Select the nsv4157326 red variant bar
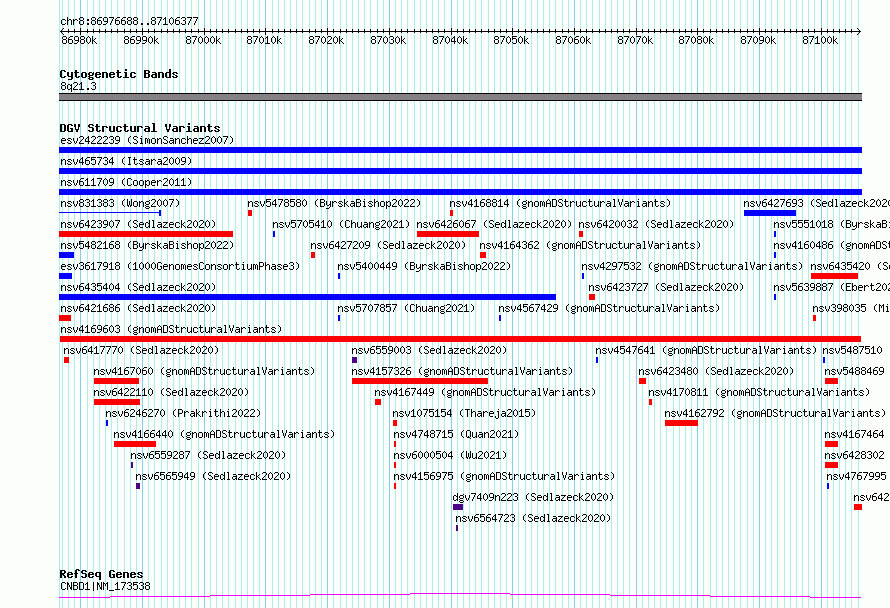Image resolution: width=890 pixels, height=608 pixels. (420, 381)
